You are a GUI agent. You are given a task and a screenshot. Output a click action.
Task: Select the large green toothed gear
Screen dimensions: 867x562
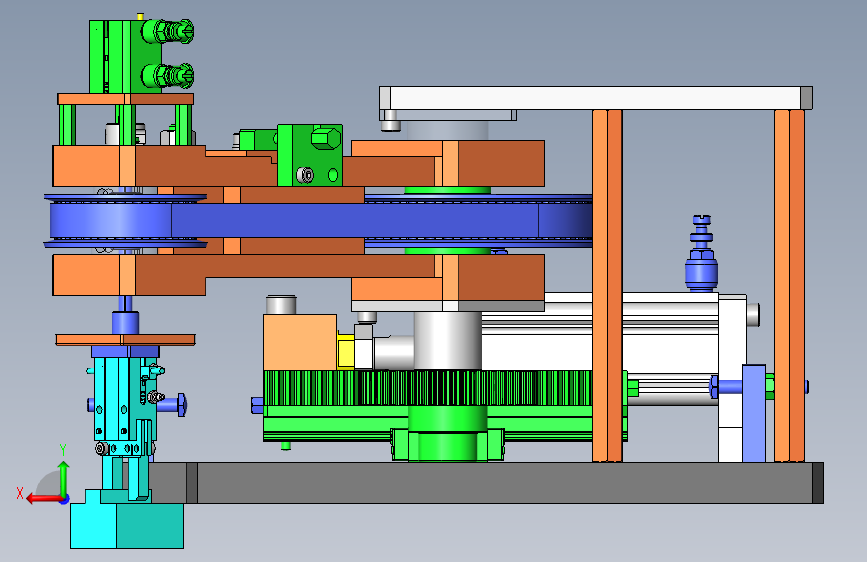coord(429,388)
